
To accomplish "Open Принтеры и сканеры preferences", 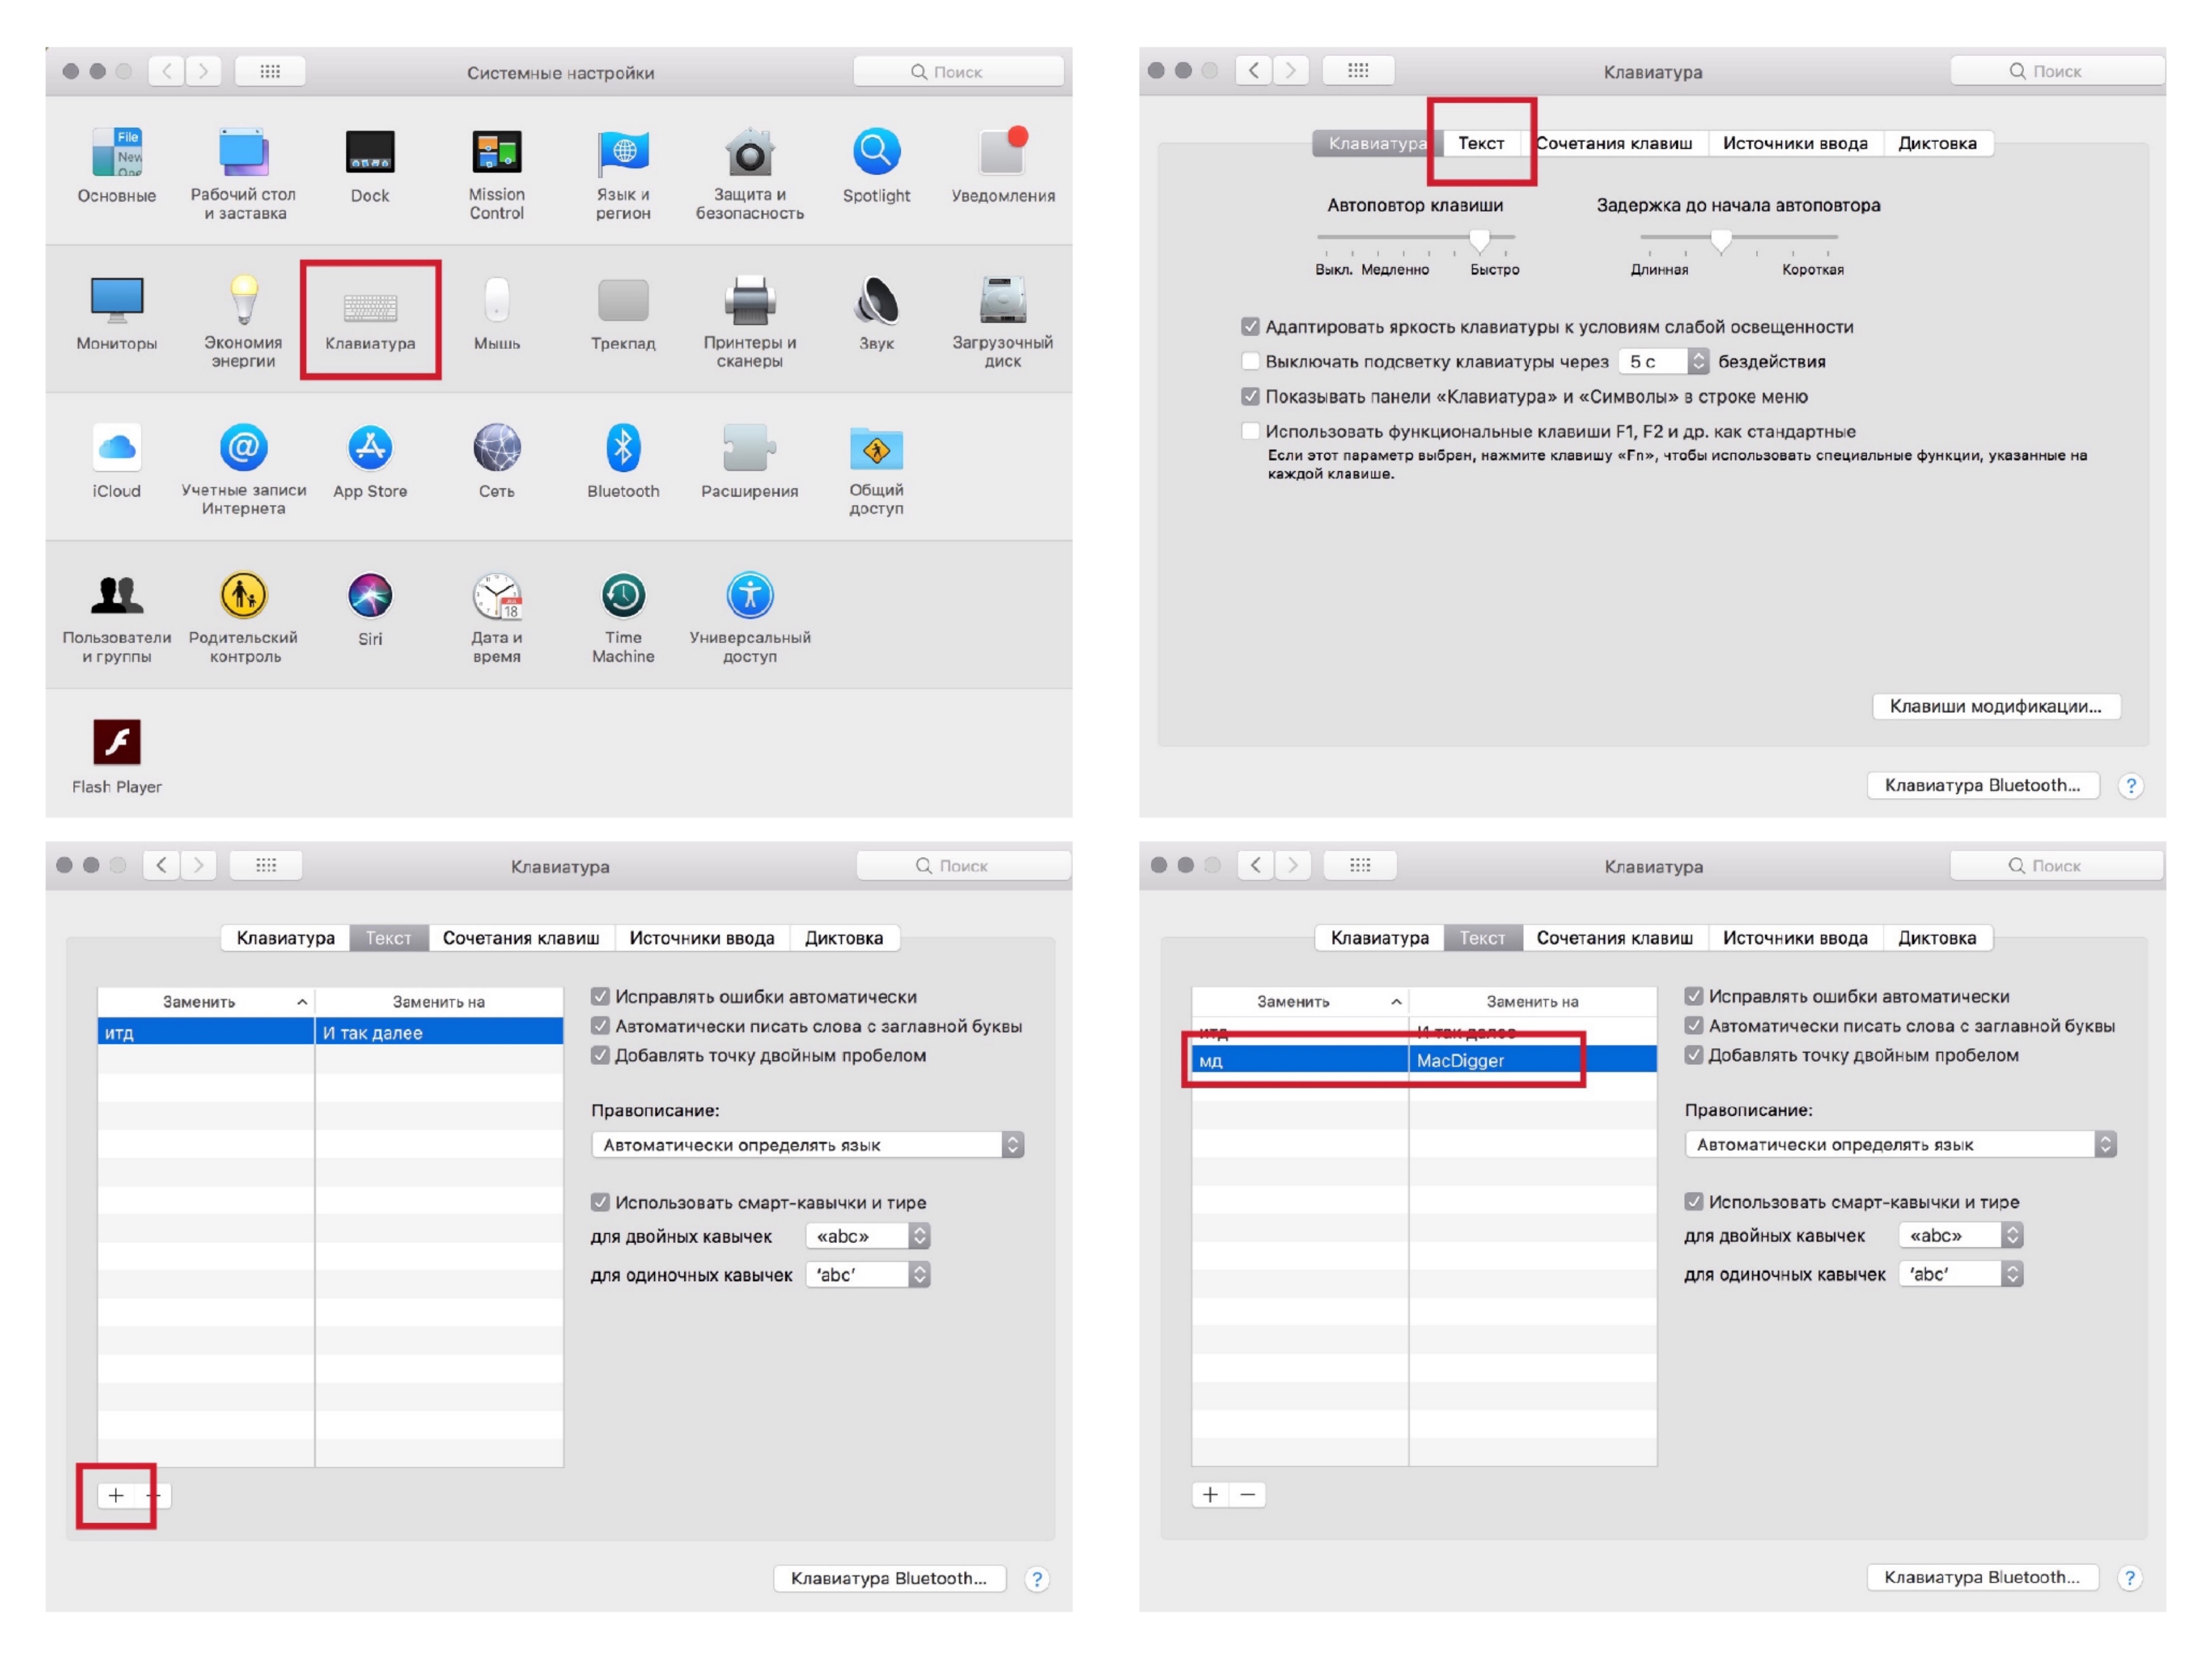I will 749,301.
